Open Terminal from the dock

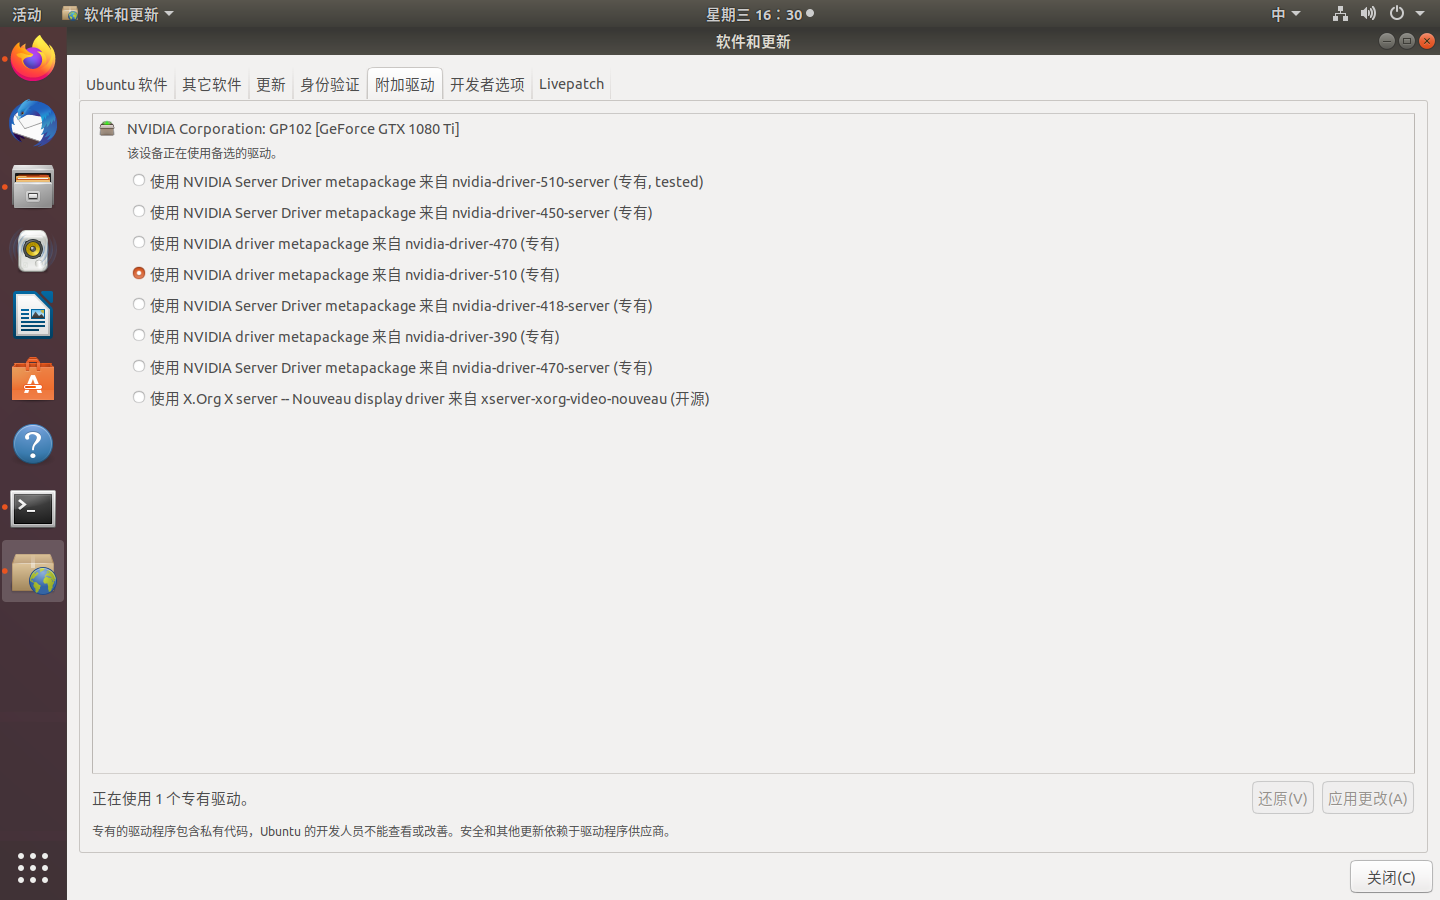coord(33,508)
